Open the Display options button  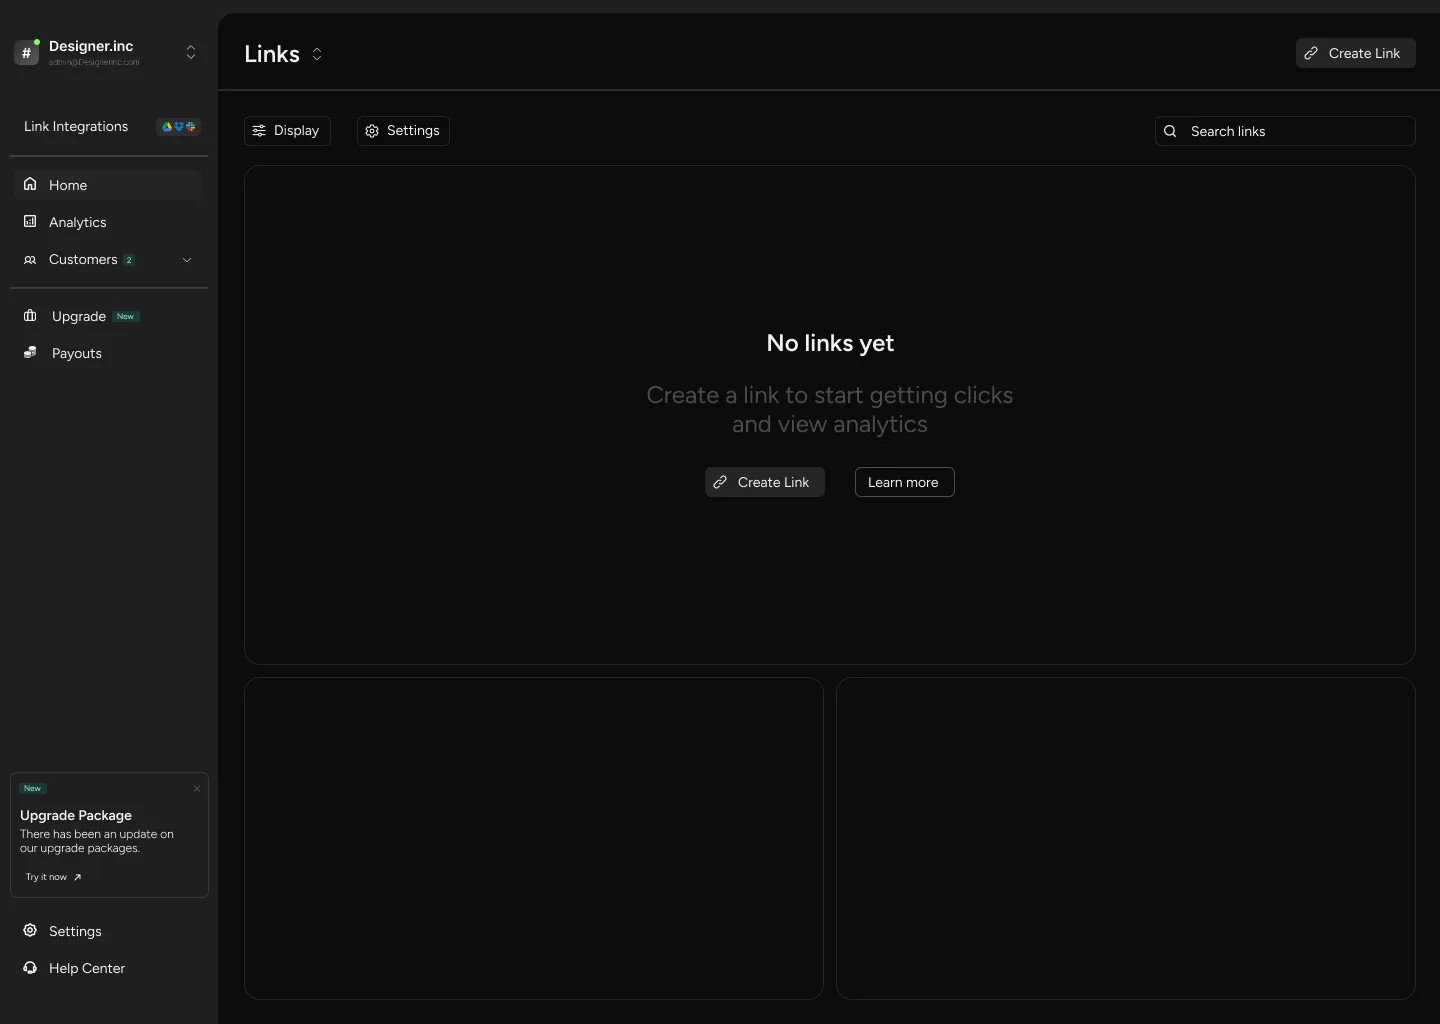(x=287, y=131)
